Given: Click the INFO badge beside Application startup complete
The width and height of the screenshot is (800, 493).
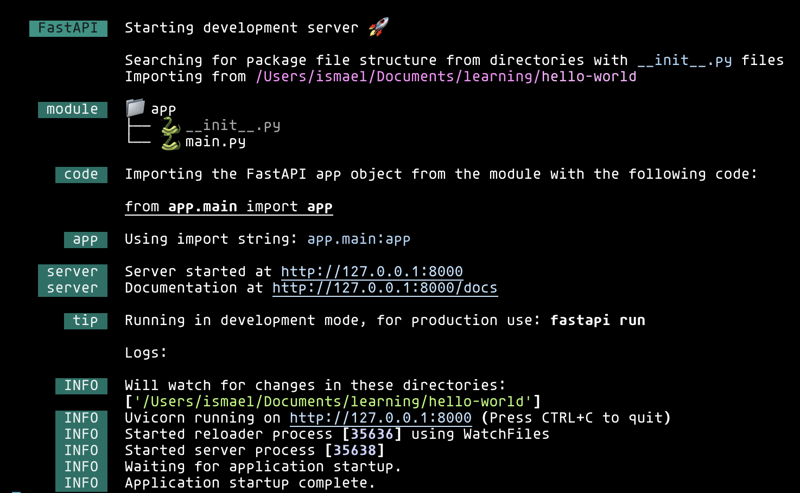Looking at the screenshot, I should click(81, 483).
